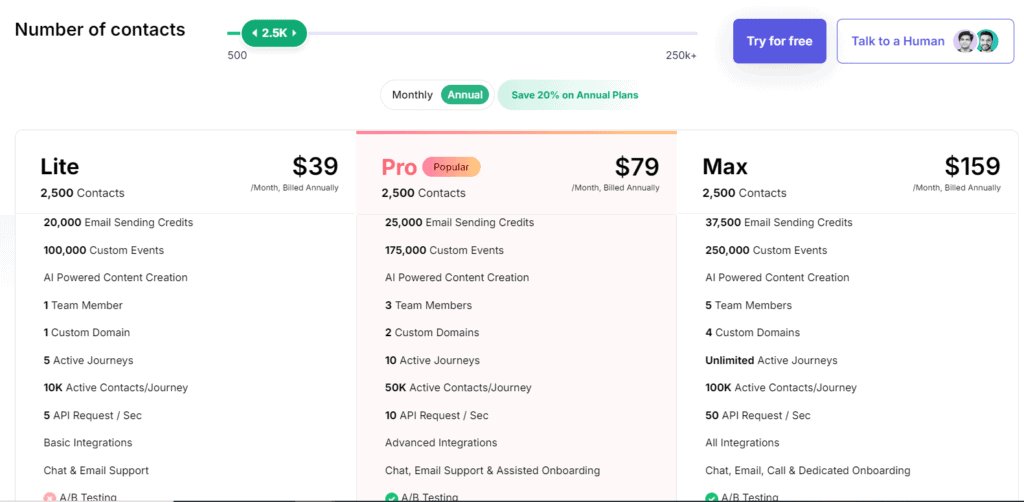Click Unlimited Active Journeys in Max plan

tap(771, 360)
